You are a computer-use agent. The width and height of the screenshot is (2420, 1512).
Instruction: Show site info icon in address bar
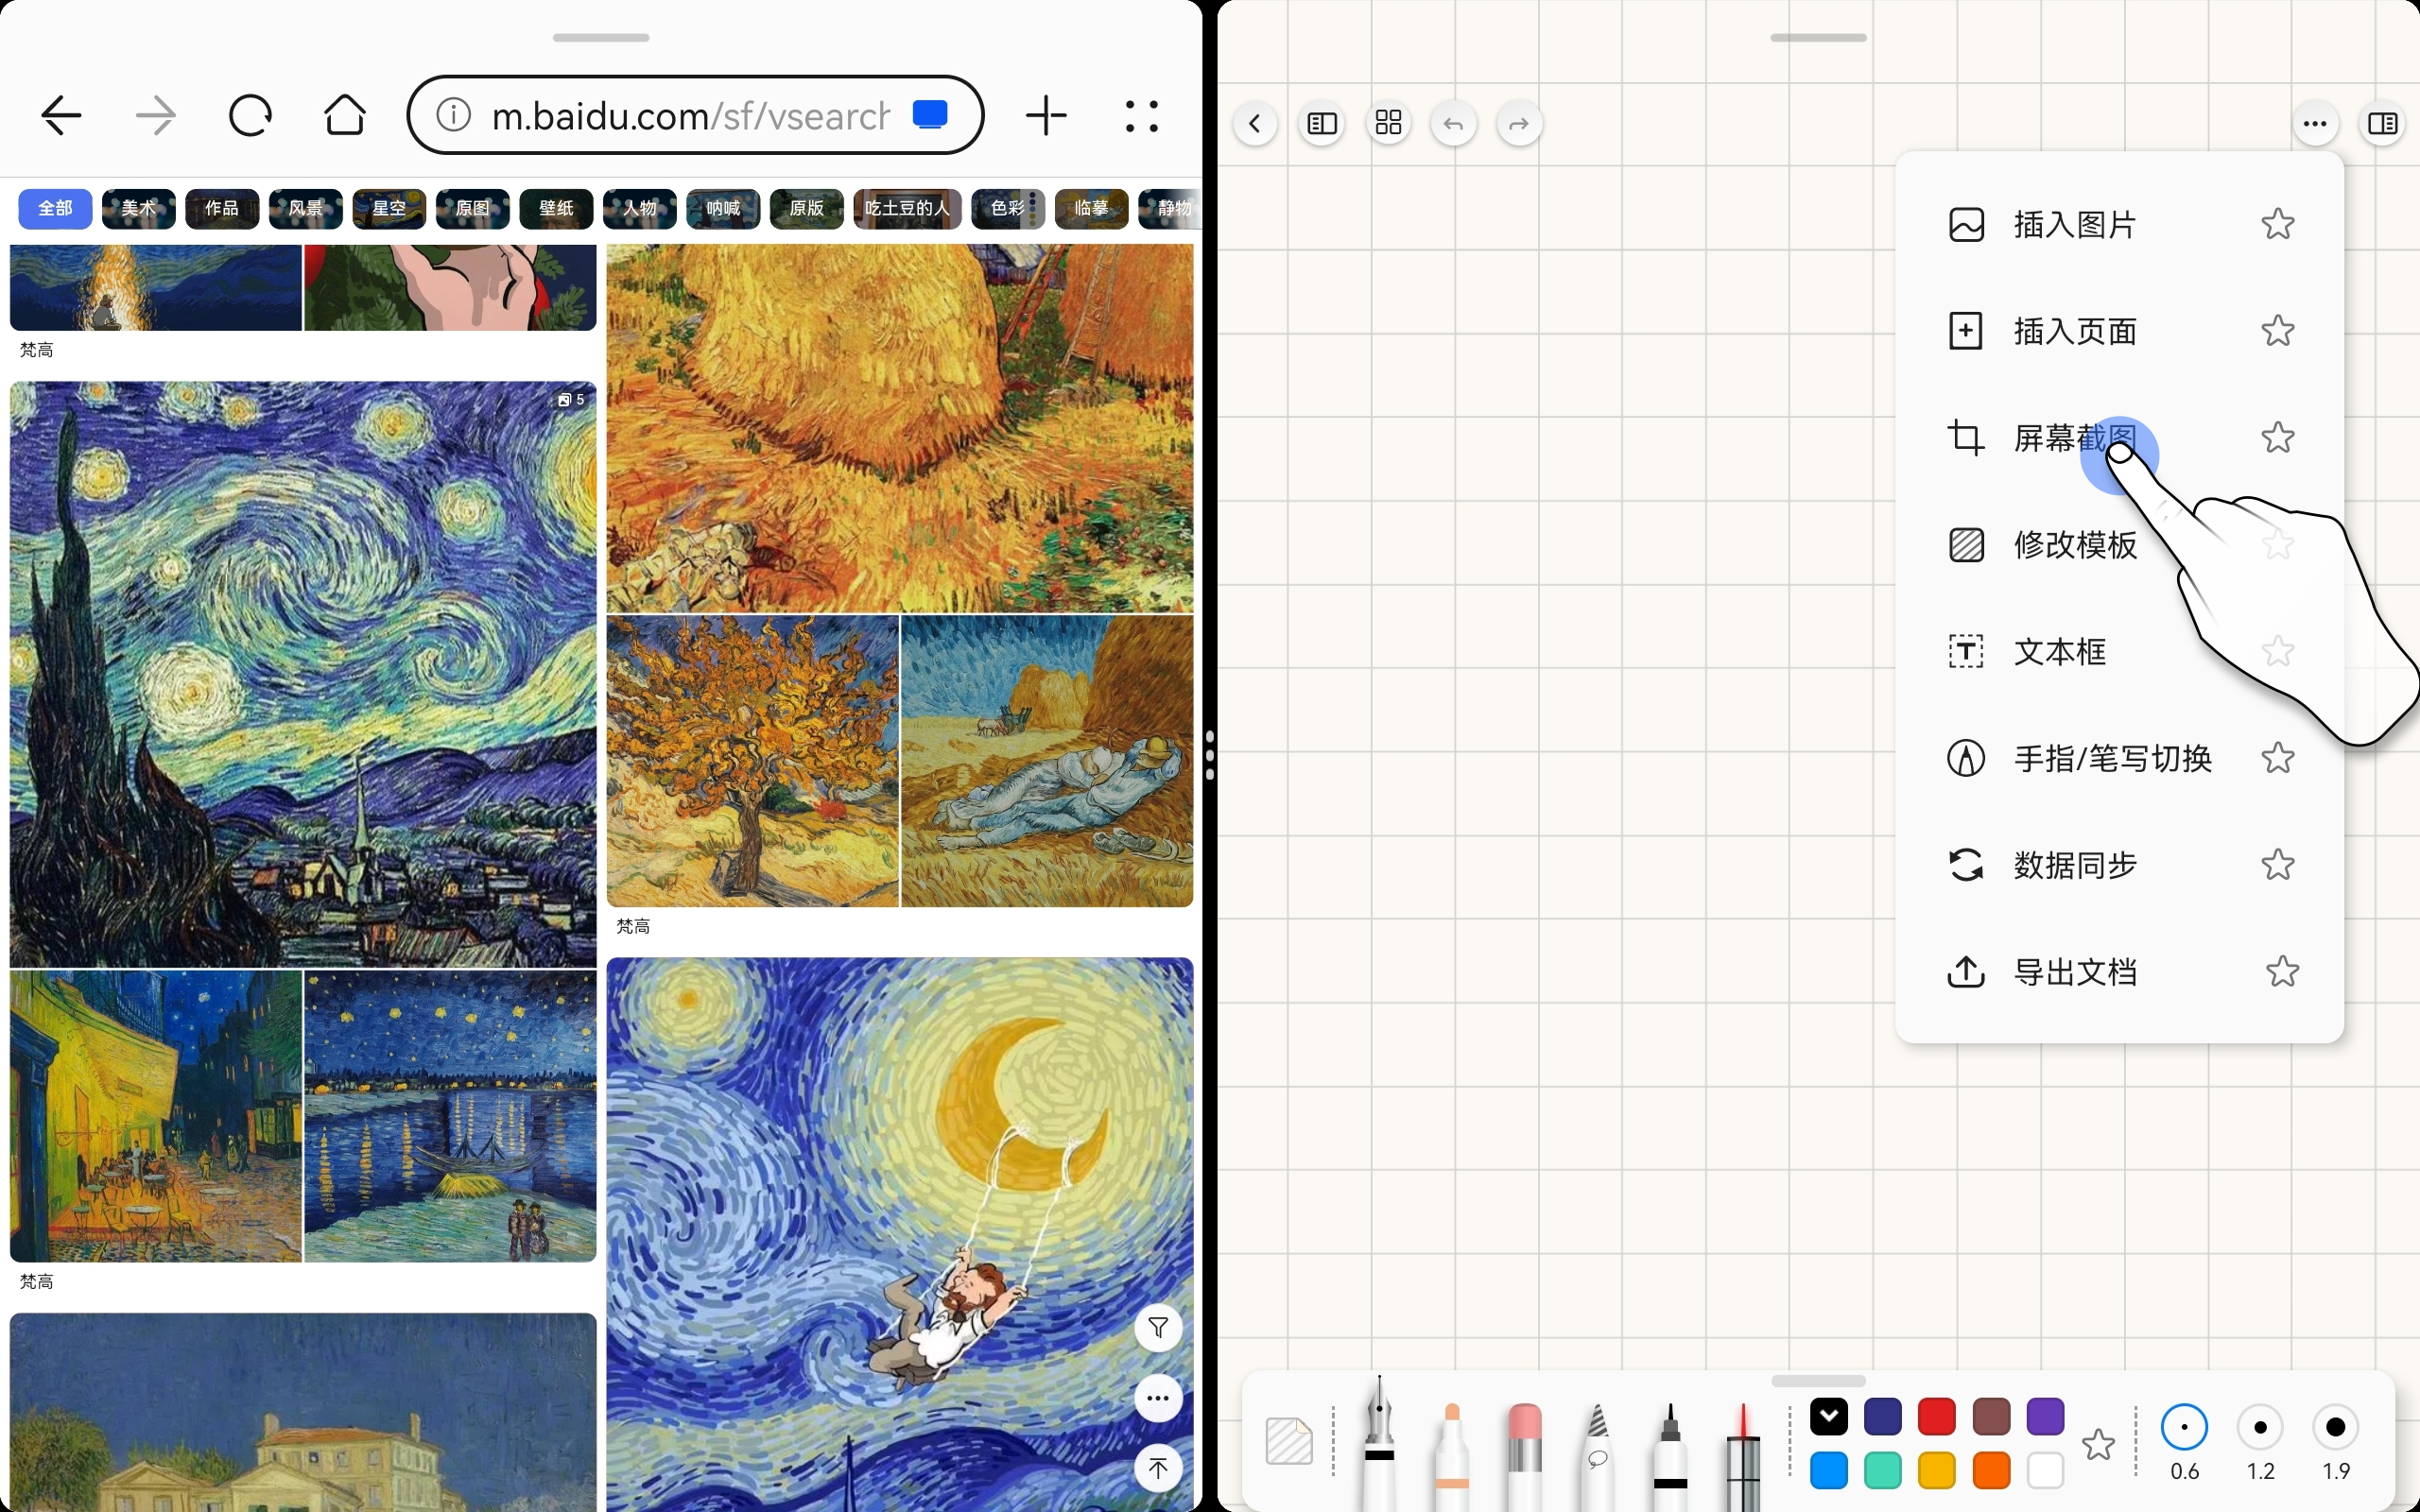click(x=454, y=115)
